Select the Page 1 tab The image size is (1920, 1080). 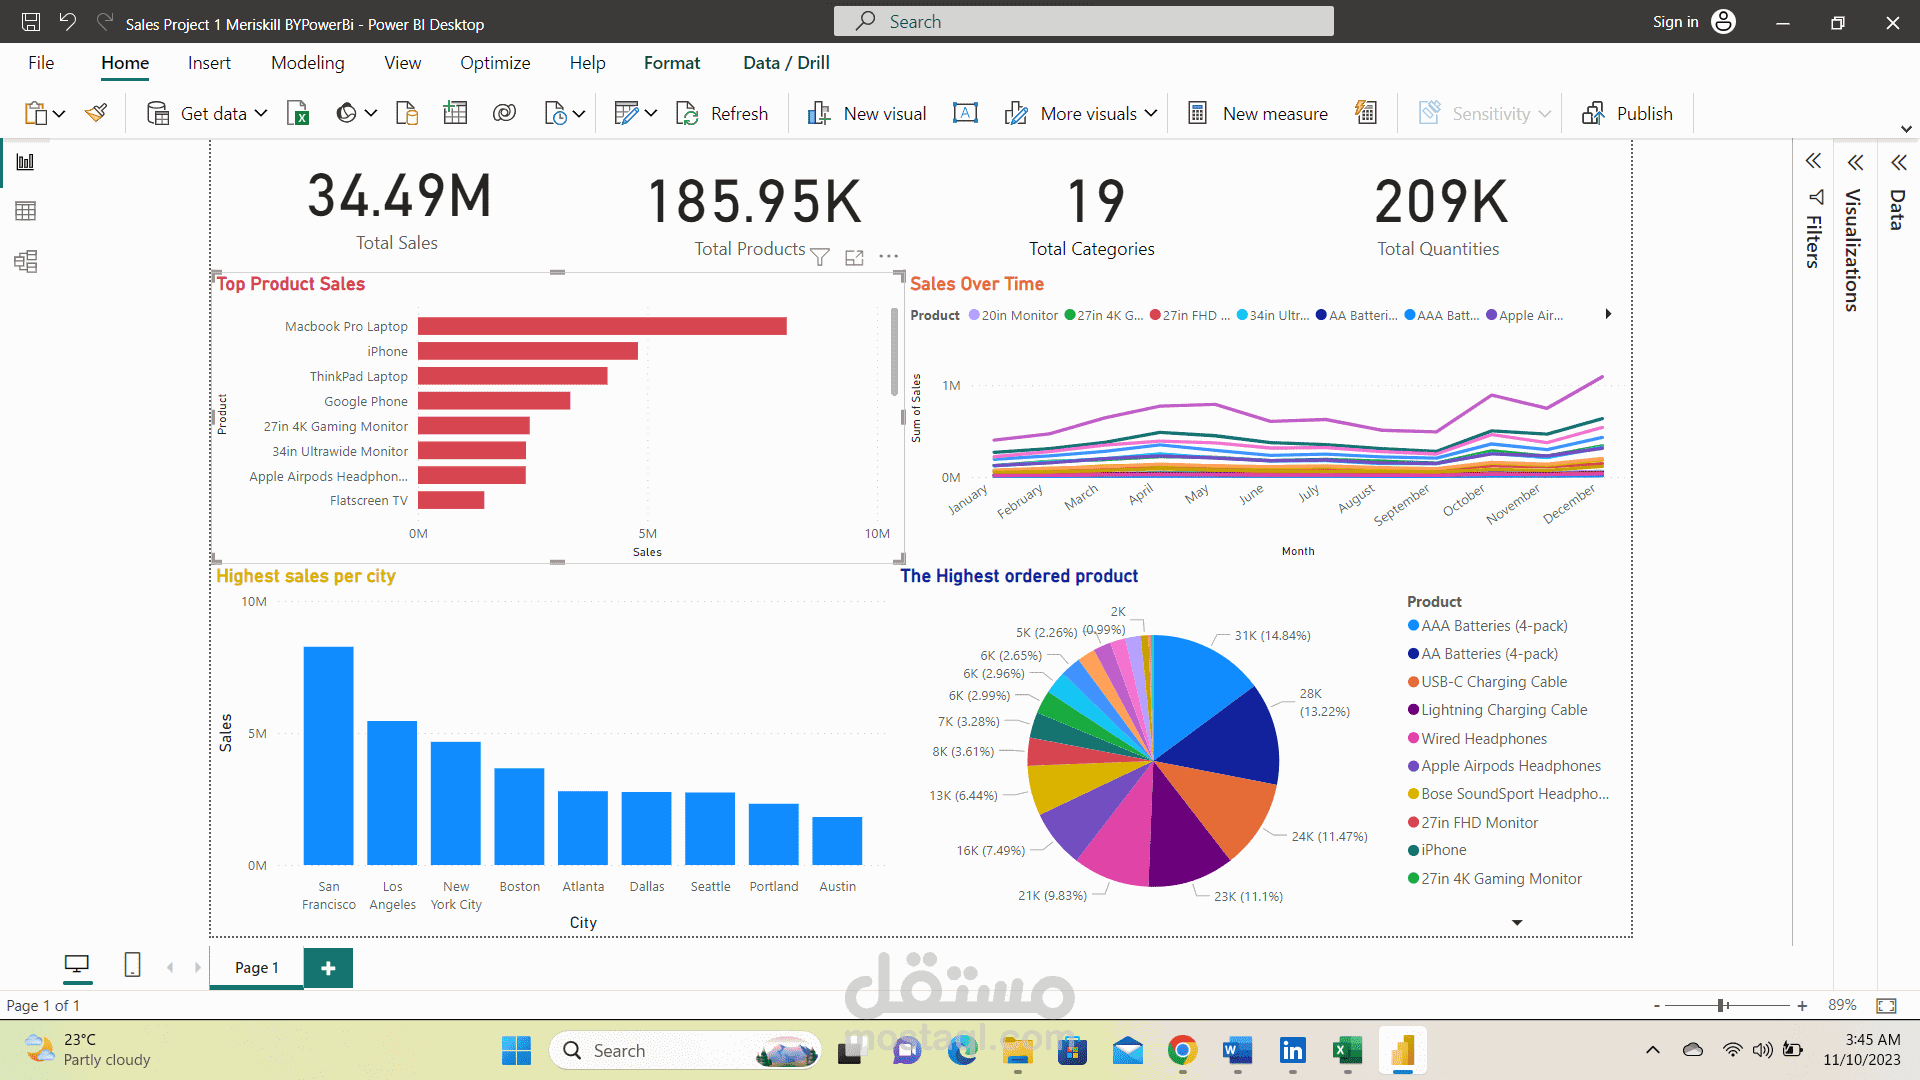[257, 967]
